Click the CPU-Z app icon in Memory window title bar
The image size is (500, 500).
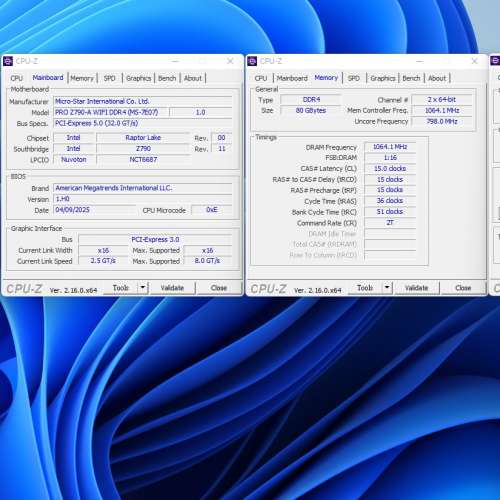(x=252, y=61)
